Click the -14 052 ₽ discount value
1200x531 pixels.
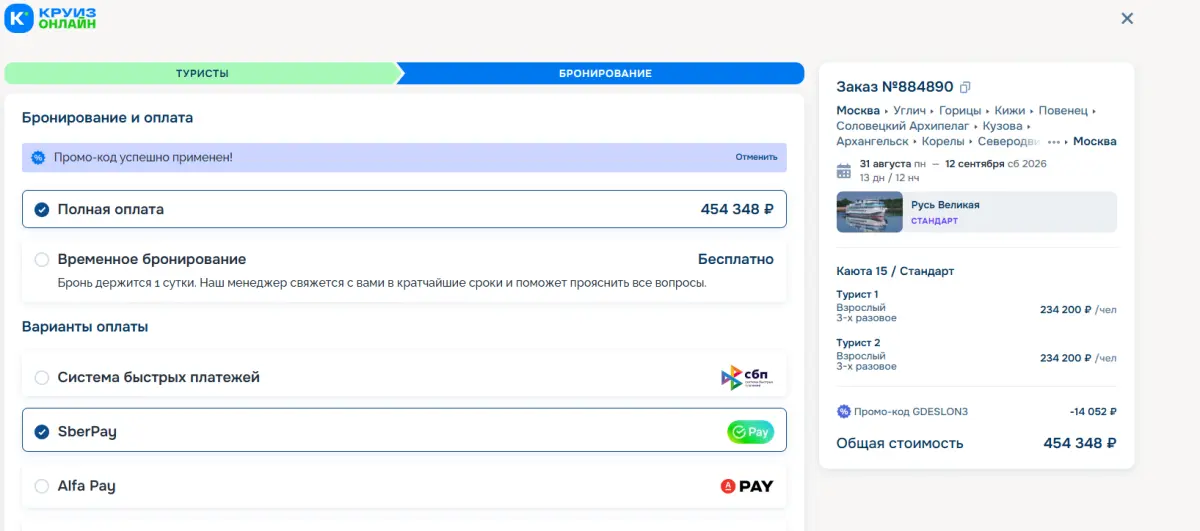(x=1093, y=411)
